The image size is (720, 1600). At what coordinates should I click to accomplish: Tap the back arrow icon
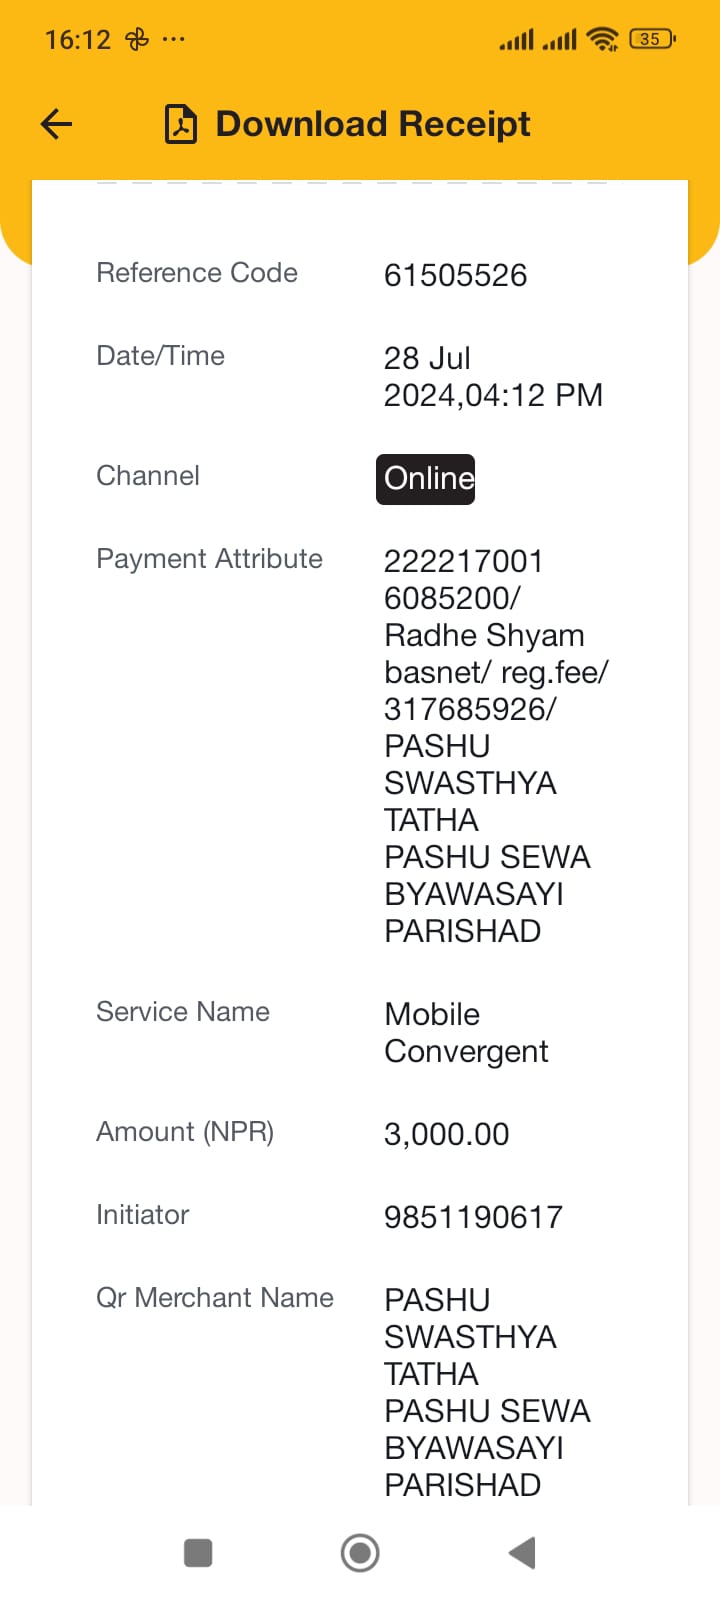tap(57, 124)
